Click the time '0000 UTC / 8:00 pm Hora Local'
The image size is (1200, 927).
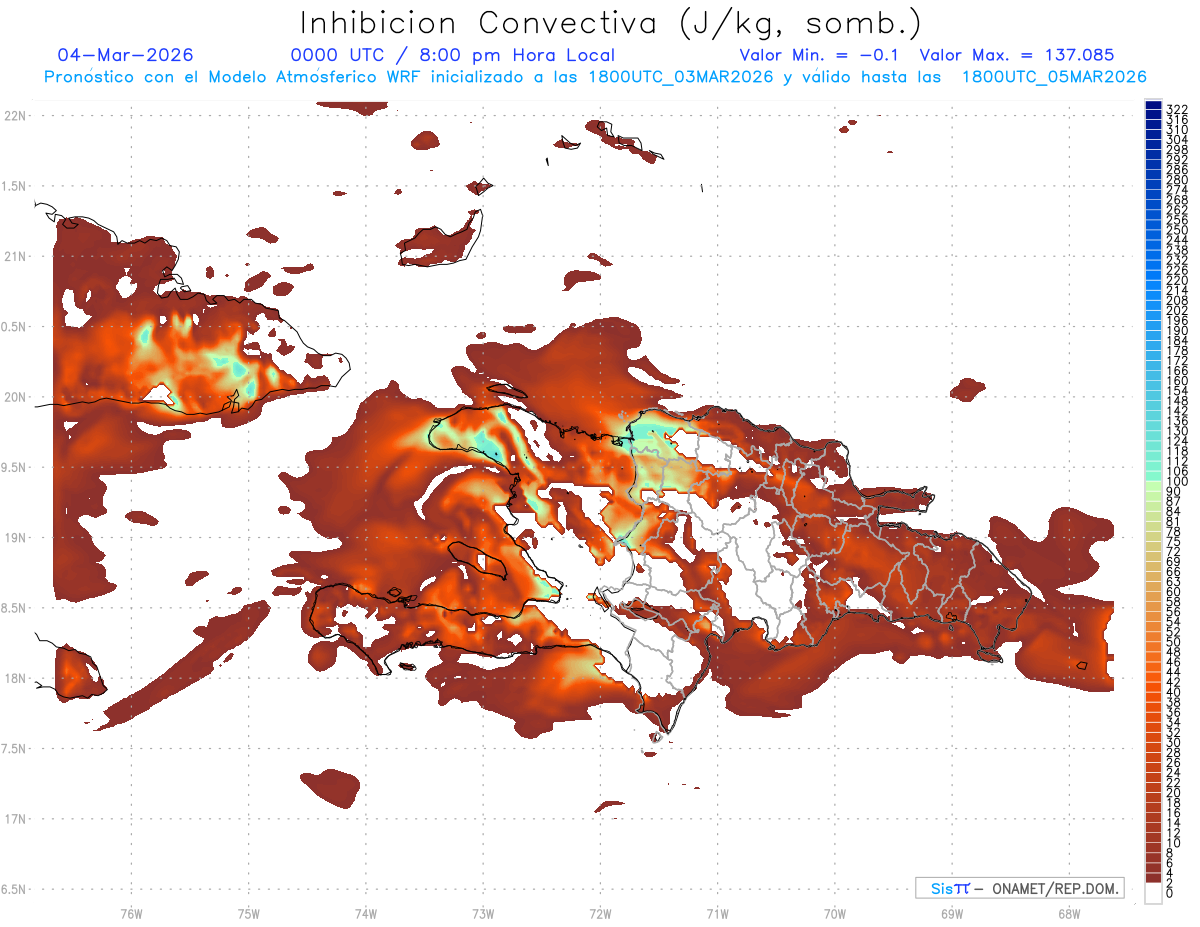[453, 56]
